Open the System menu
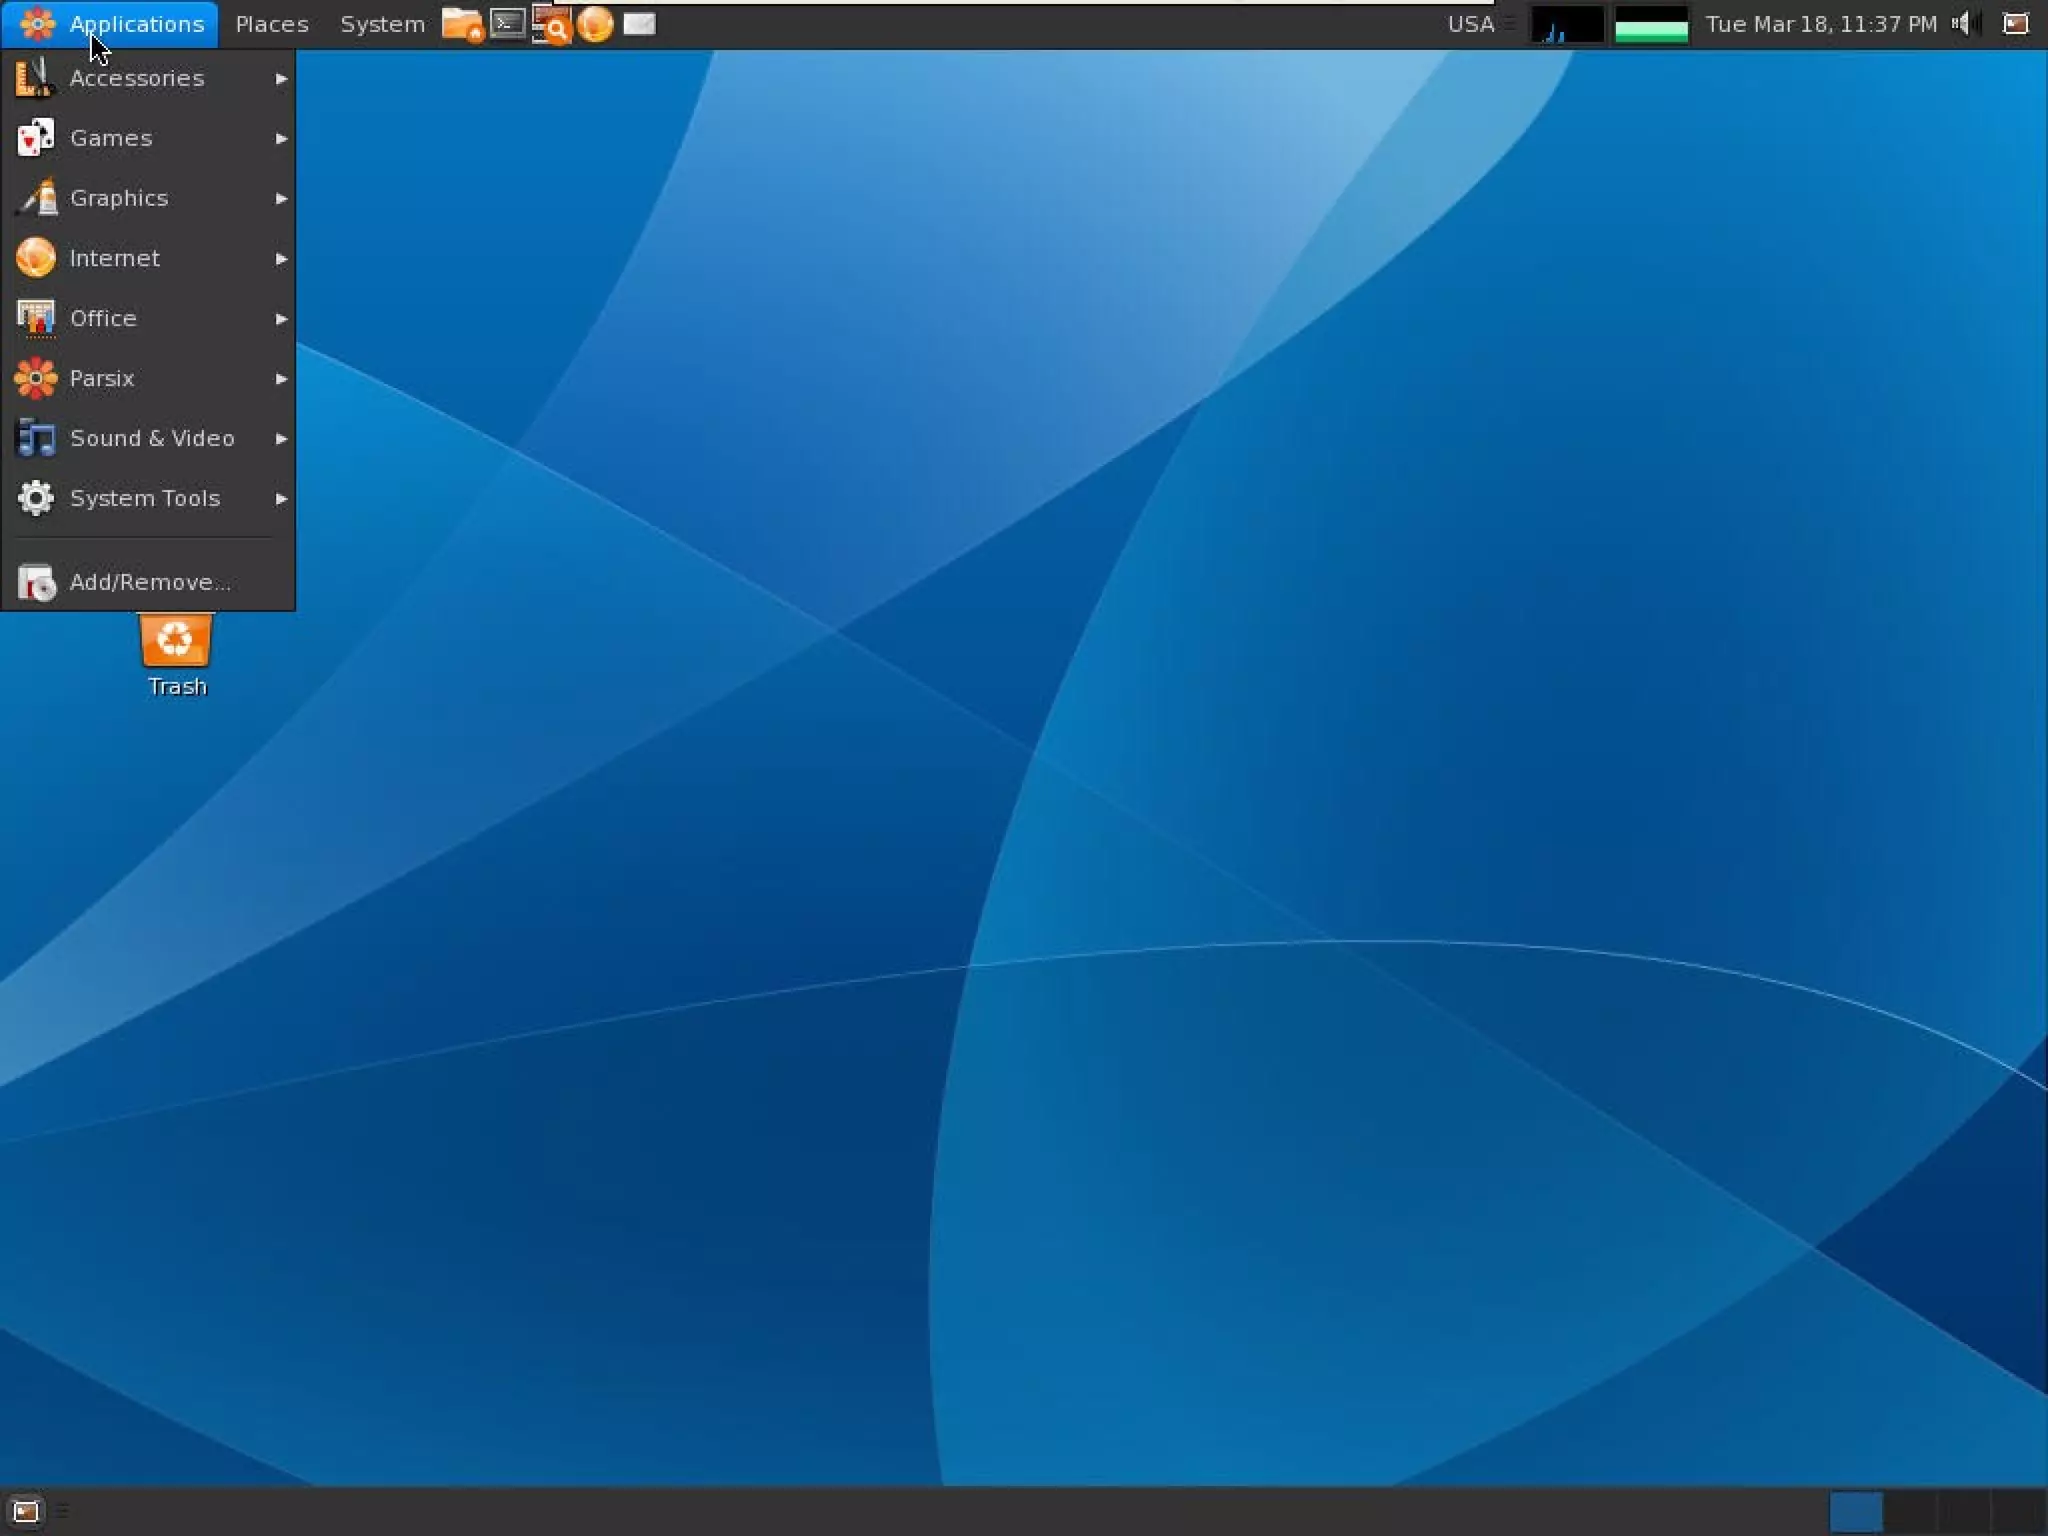This screenshot has width=2048, height=1536. (x=382, y=24)
